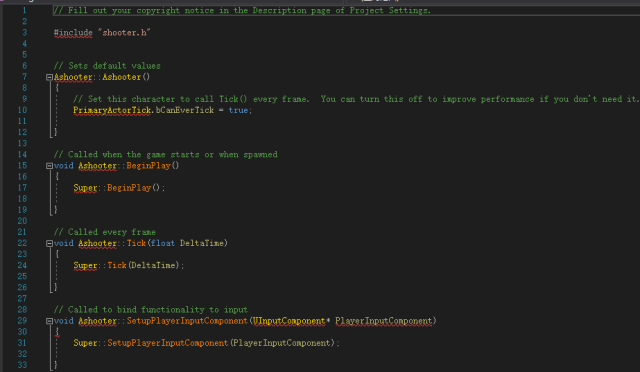Click Super::Tick(DeltaTime) call on line 24
The height and width of the screenshot is (372, 640).
[x=129, y=265]
